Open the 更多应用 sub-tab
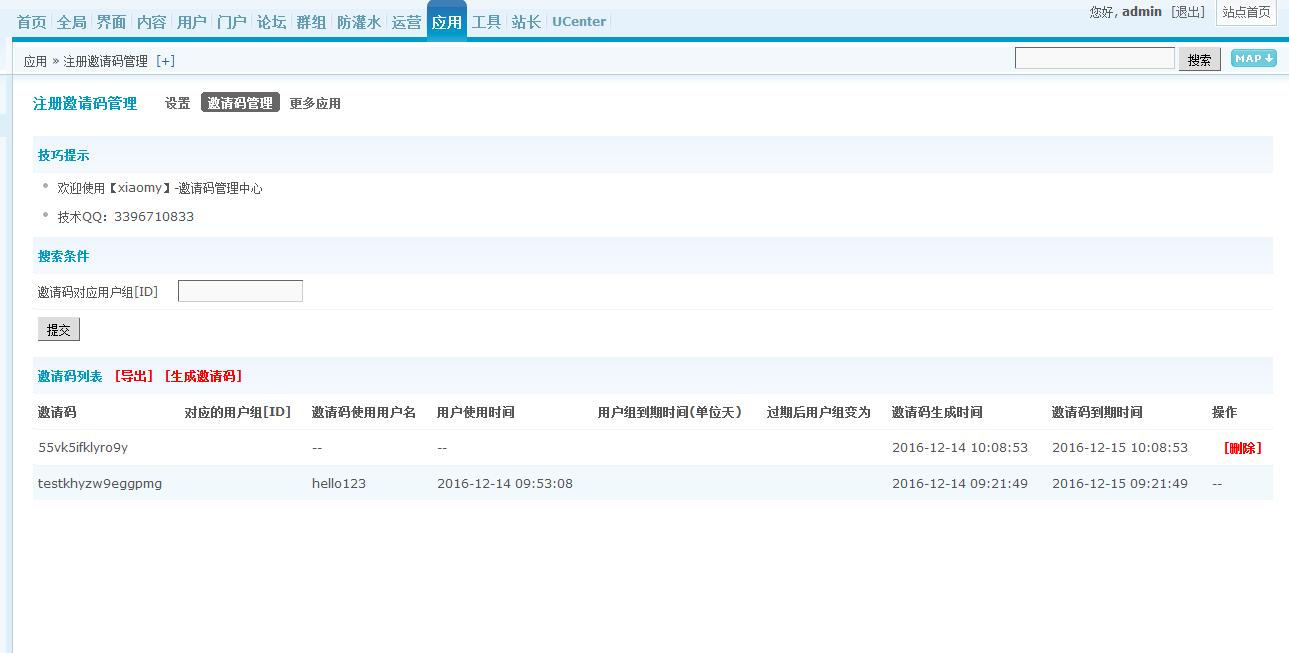The image size is (1289, 653). pos(315,103)
